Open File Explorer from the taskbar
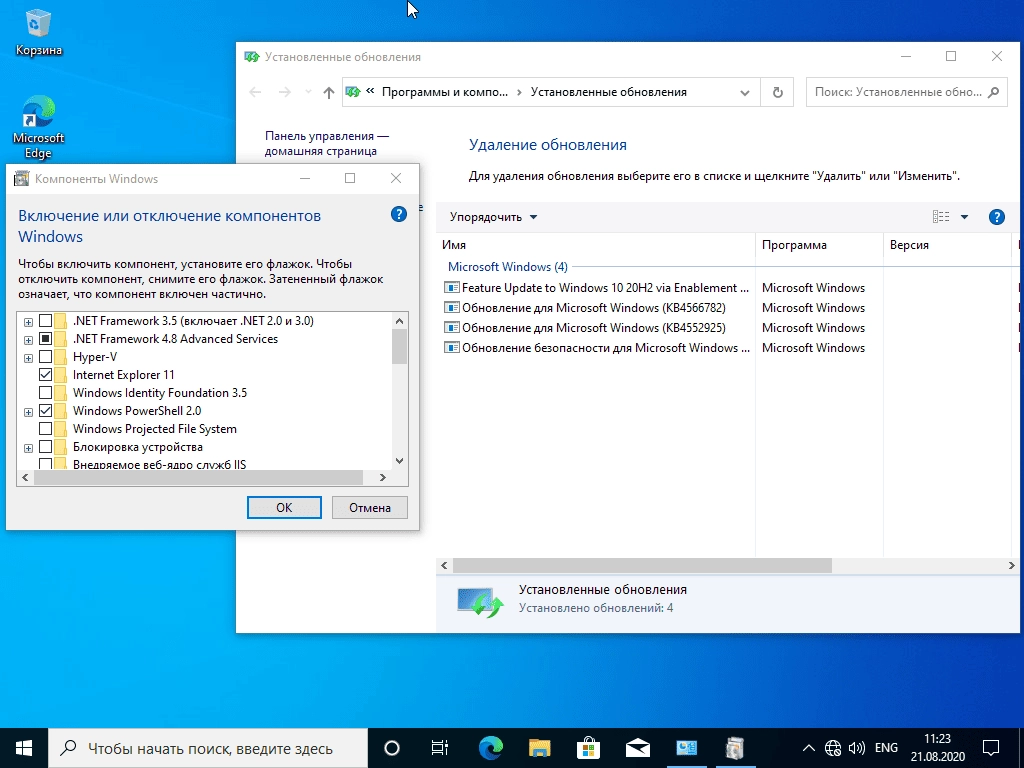The width and height of the screenshot is (1024, 768). tap(539, 748)
